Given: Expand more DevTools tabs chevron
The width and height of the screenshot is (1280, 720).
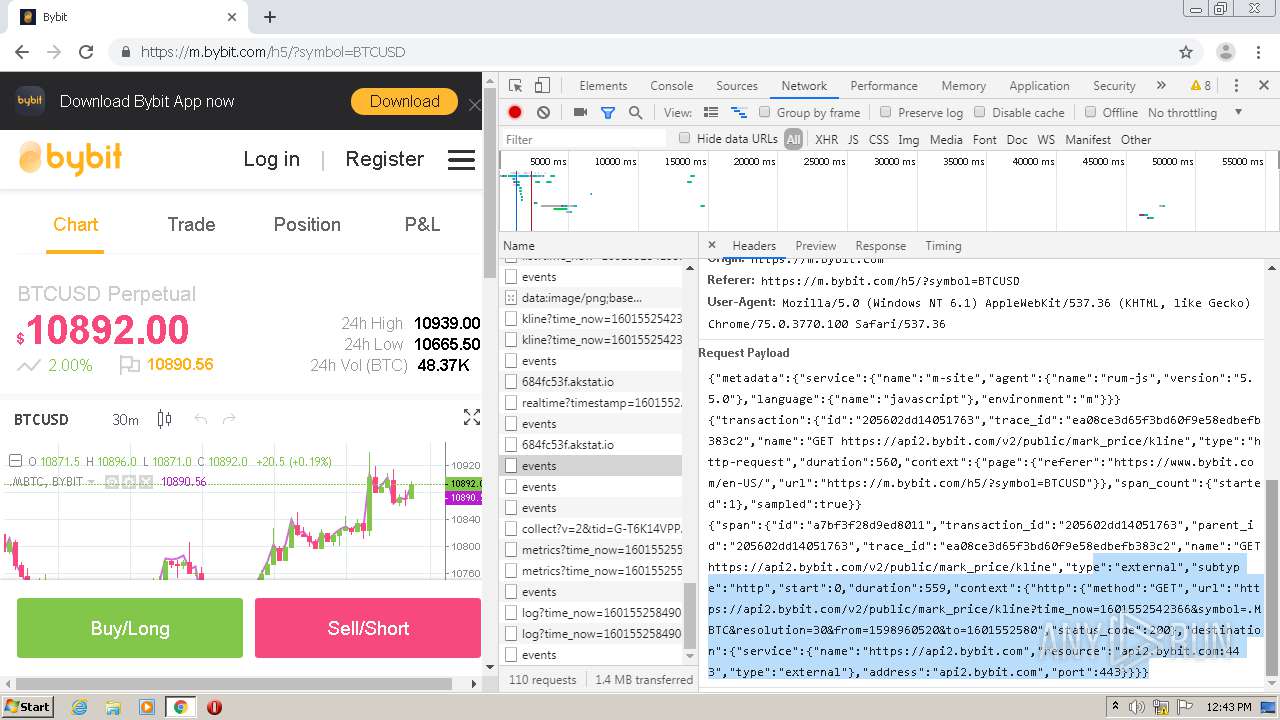Looking at the screenshot, I should click(1161, 86).
